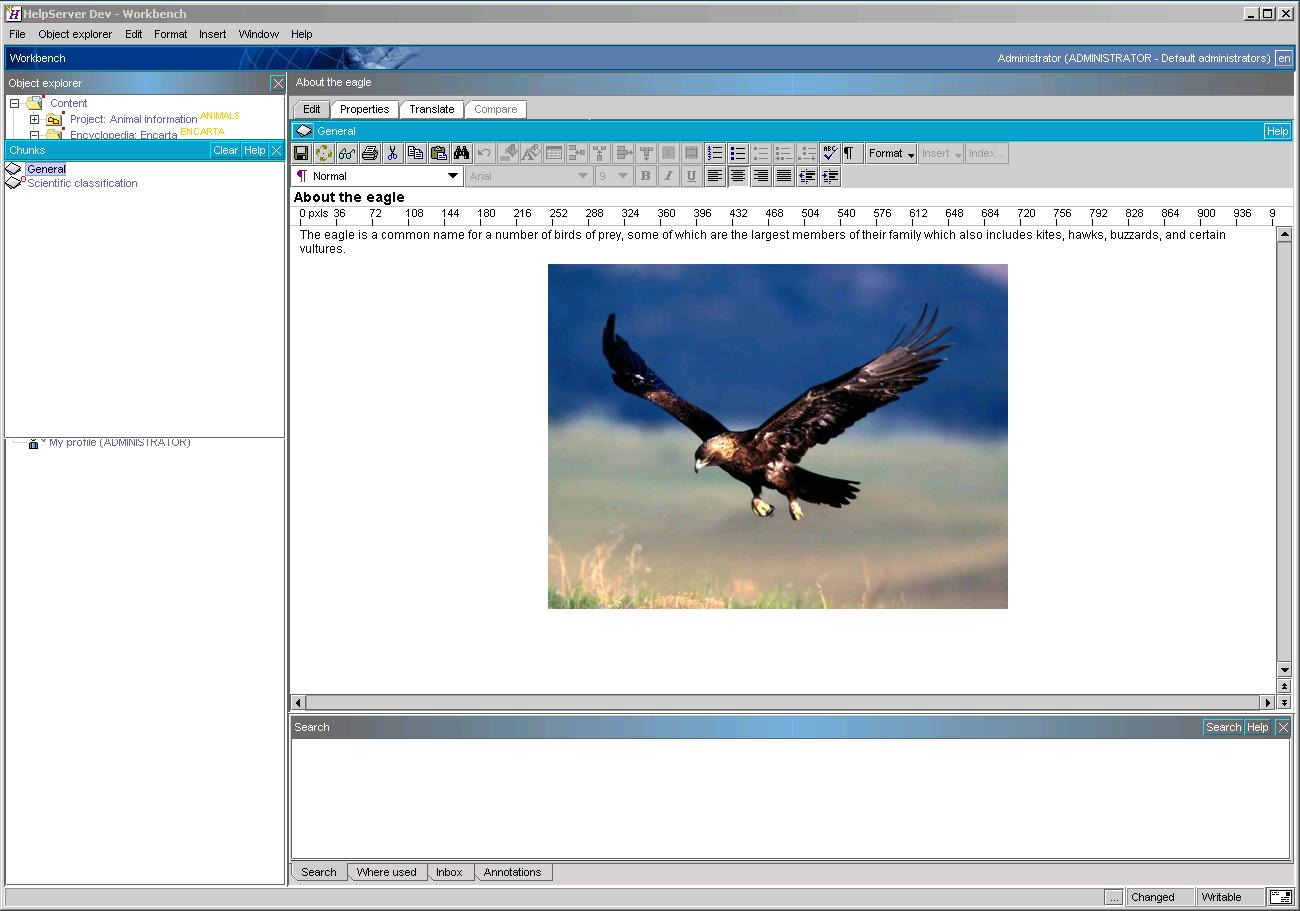Image resolution: width=1300 pixels, height=911 pixels.
Task: Click the refresh icon next to Save
Action: click(323, 152)
